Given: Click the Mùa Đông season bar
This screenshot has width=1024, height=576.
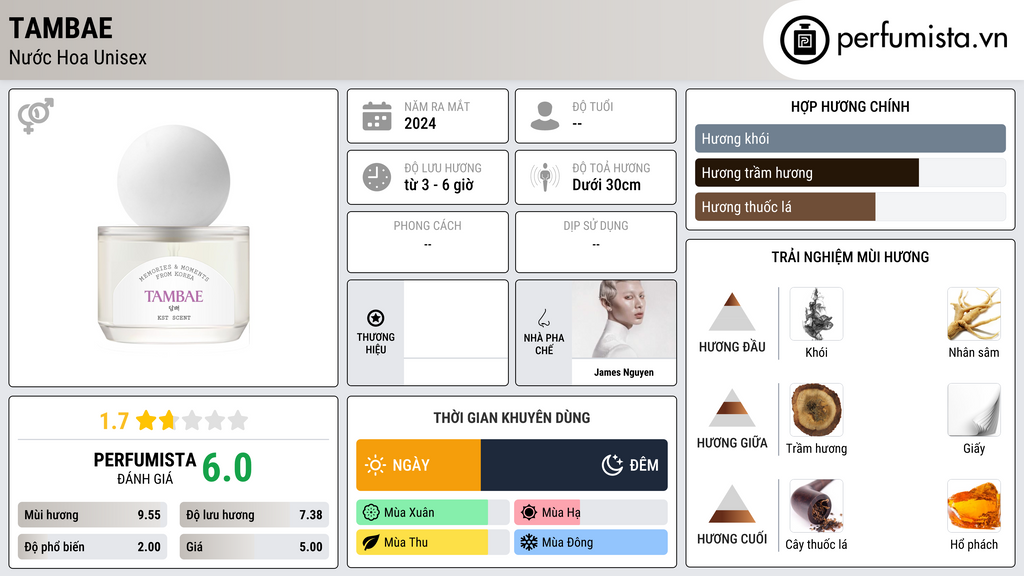Looking at the screenshot, I should pos(591,542).
